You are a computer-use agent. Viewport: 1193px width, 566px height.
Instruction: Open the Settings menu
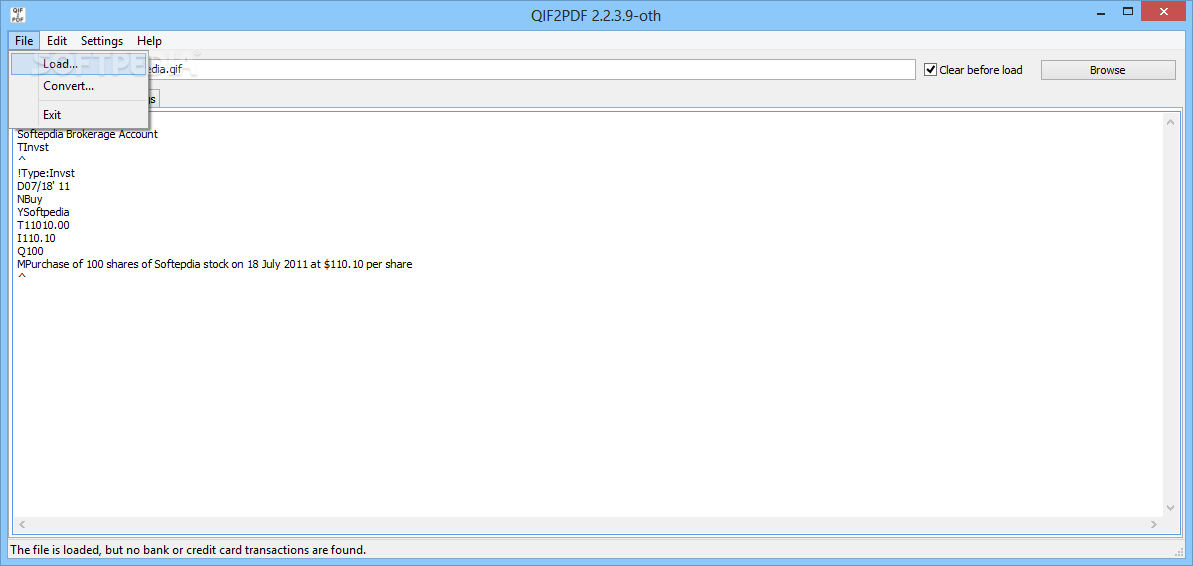(102, 41)
